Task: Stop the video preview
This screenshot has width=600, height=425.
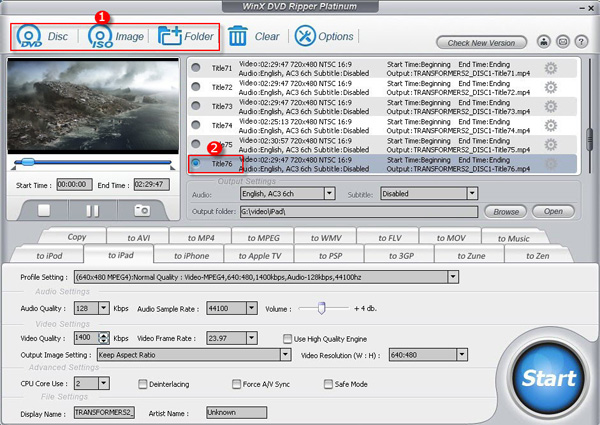Action: pyautogui.click(x=44, y=210)
